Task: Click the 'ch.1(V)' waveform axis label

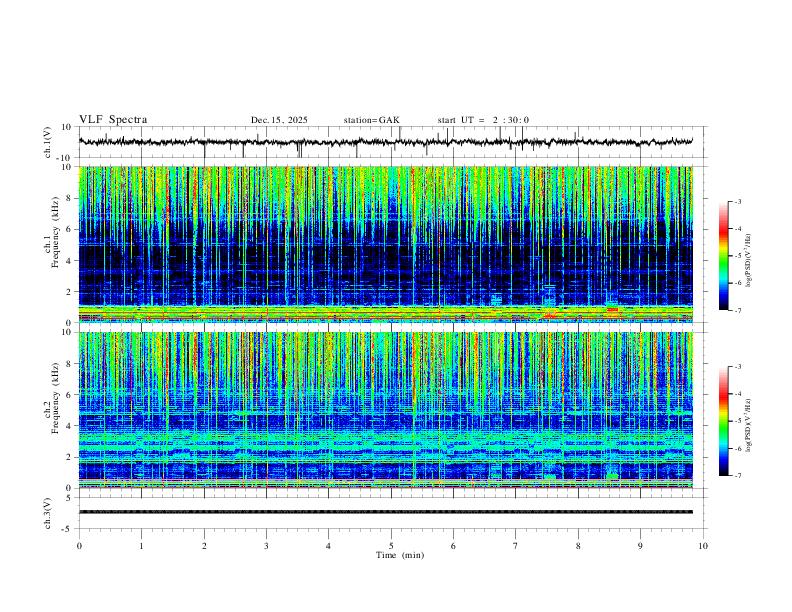Action: click(x=48, y=142)
